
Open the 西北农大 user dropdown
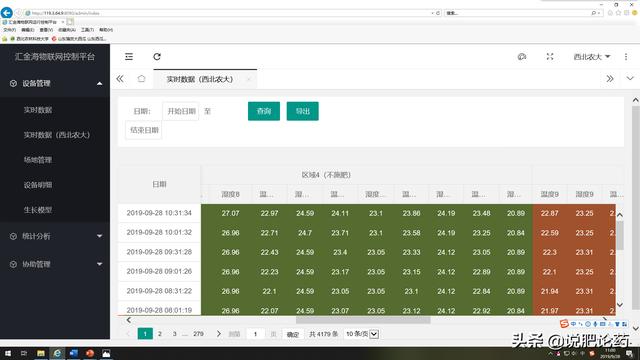(x=591, y=57)
